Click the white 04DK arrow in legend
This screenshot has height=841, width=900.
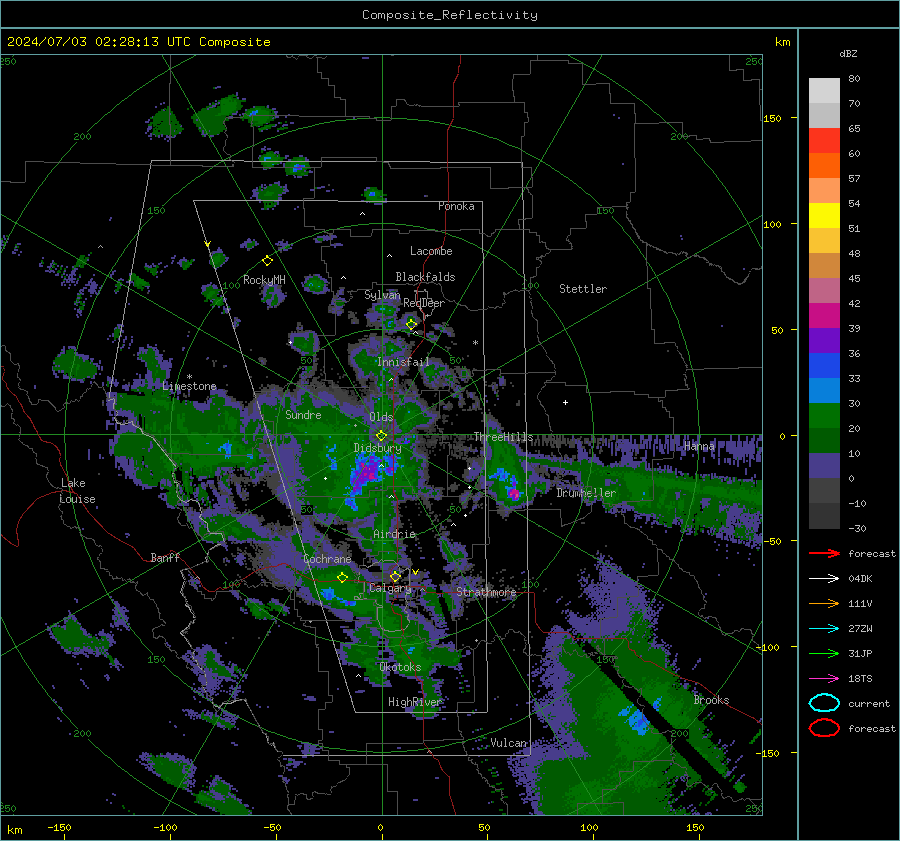coord(824,578)
